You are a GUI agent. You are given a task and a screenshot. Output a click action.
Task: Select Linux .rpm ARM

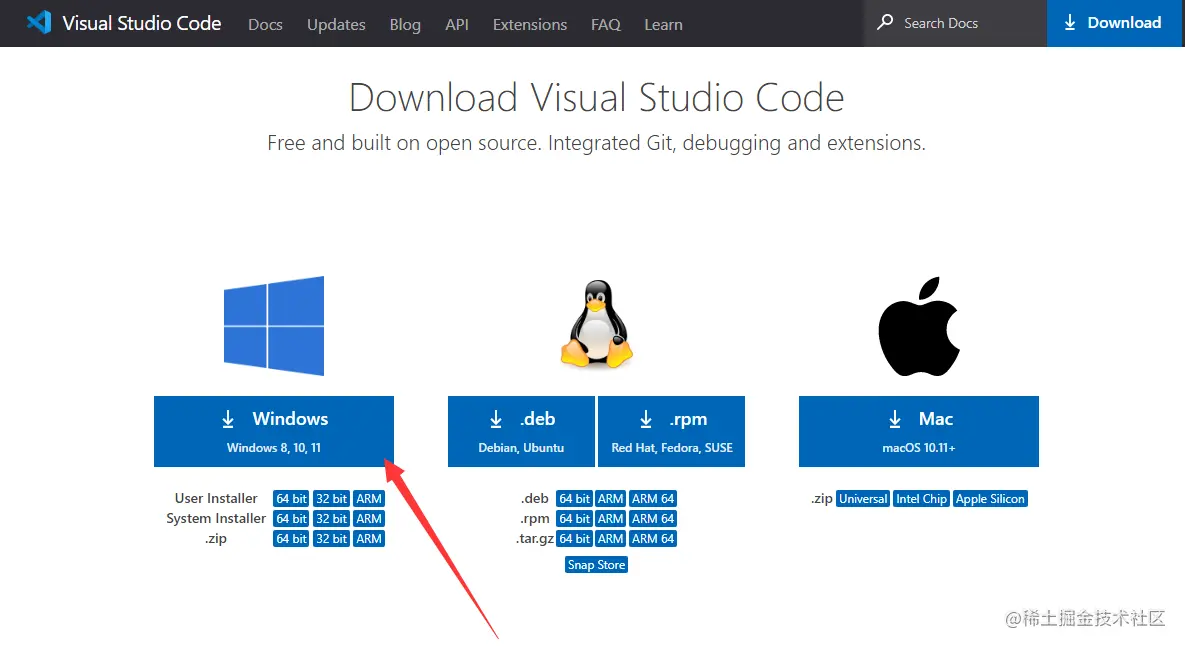point(610,519)
